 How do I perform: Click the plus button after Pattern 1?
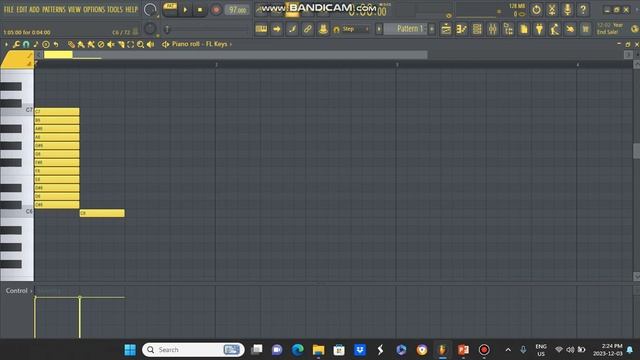432,29
